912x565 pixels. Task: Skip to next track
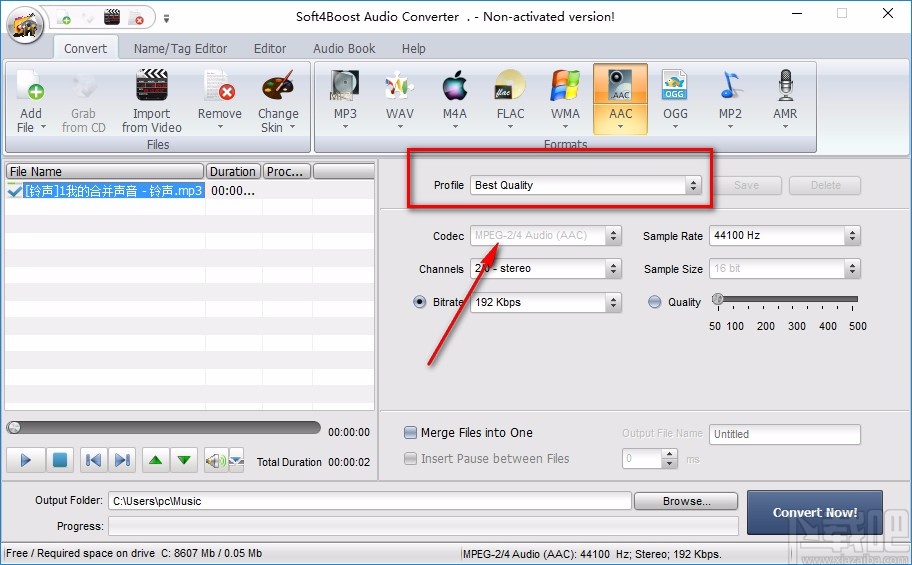[122, 460]
